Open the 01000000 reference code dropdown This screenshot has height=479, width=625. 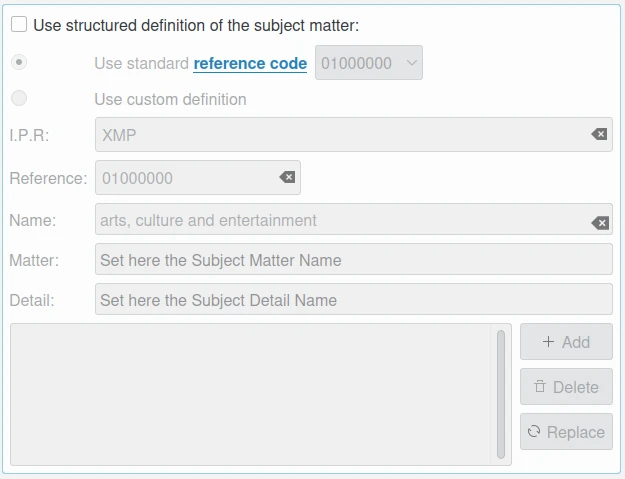pos(369,63)
